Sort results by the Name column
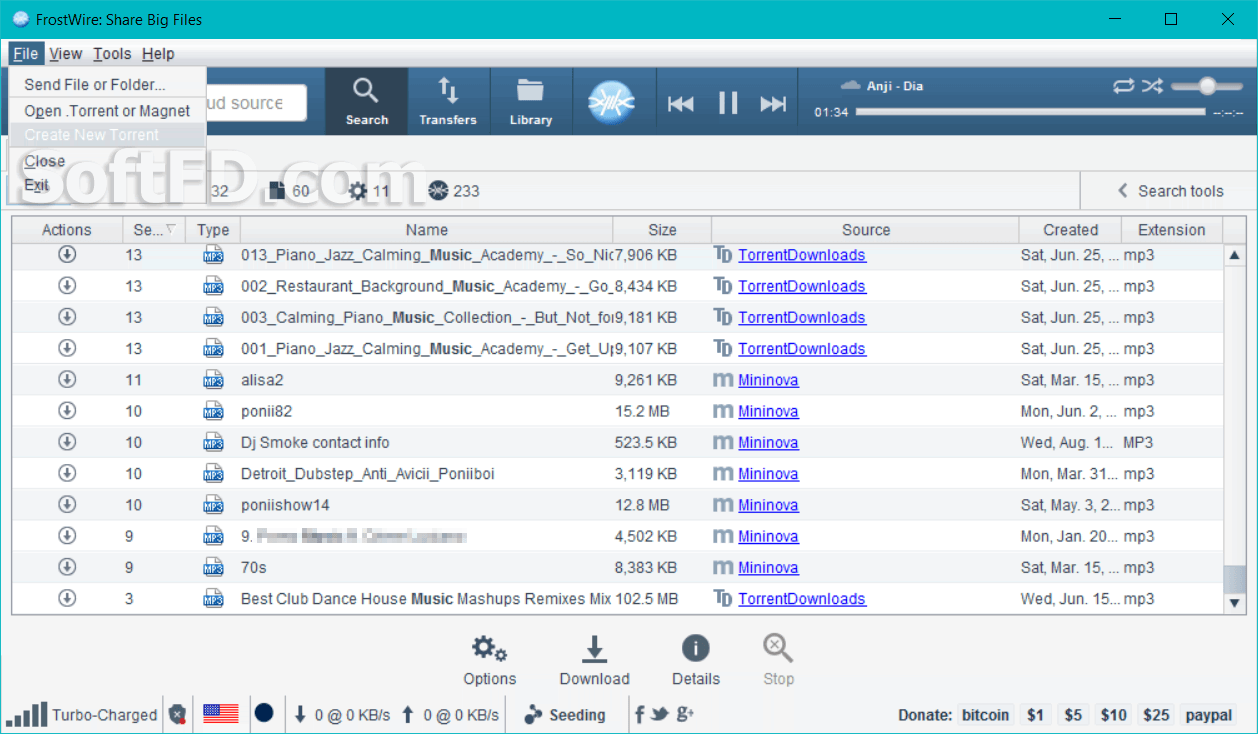Image resolution: width=1258 pixels, height=734 pixels. 427,230
